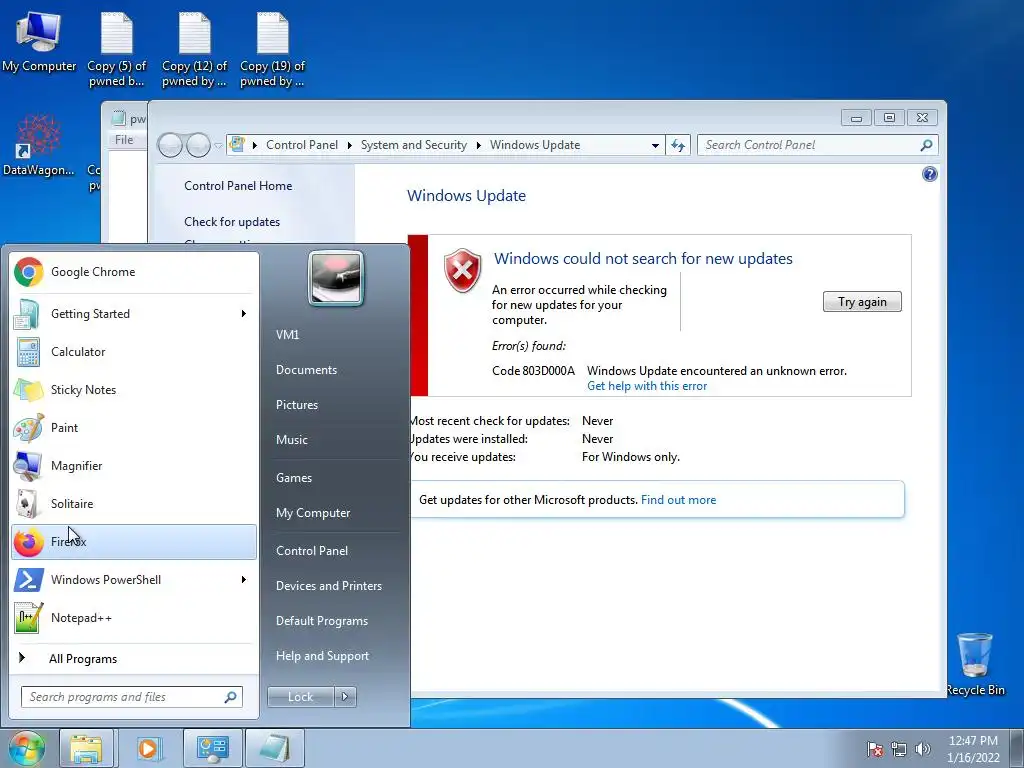Open Magnifier from the Start menu
1024x768 pixels.
134,465
